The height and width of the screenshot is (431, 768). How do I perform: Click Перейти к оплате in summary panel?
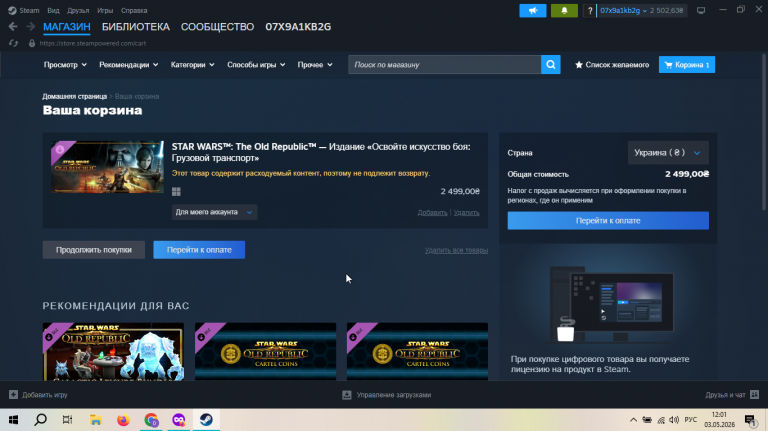[x=608, y=220]
